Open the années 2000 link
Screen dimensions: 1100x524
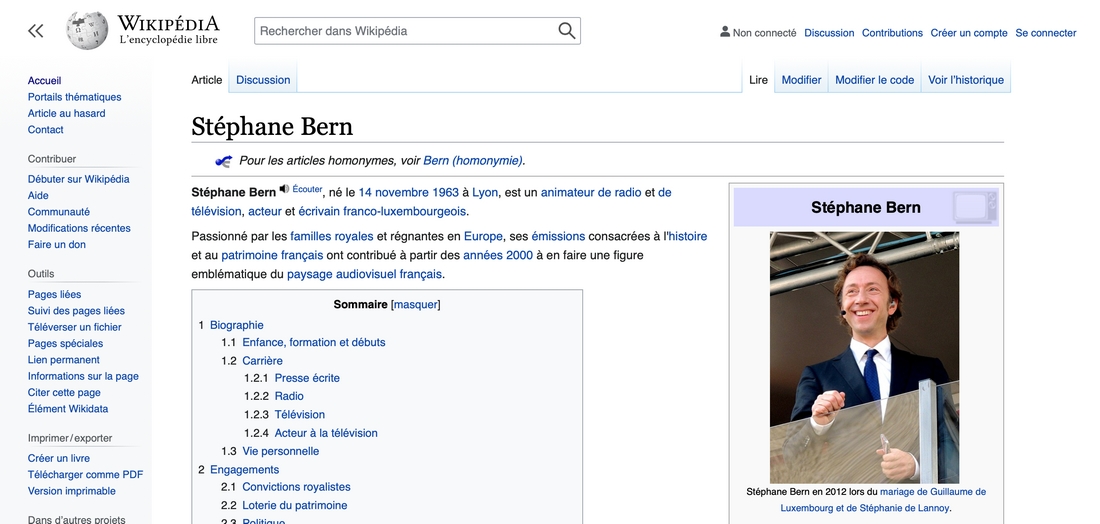coord(498,255)
